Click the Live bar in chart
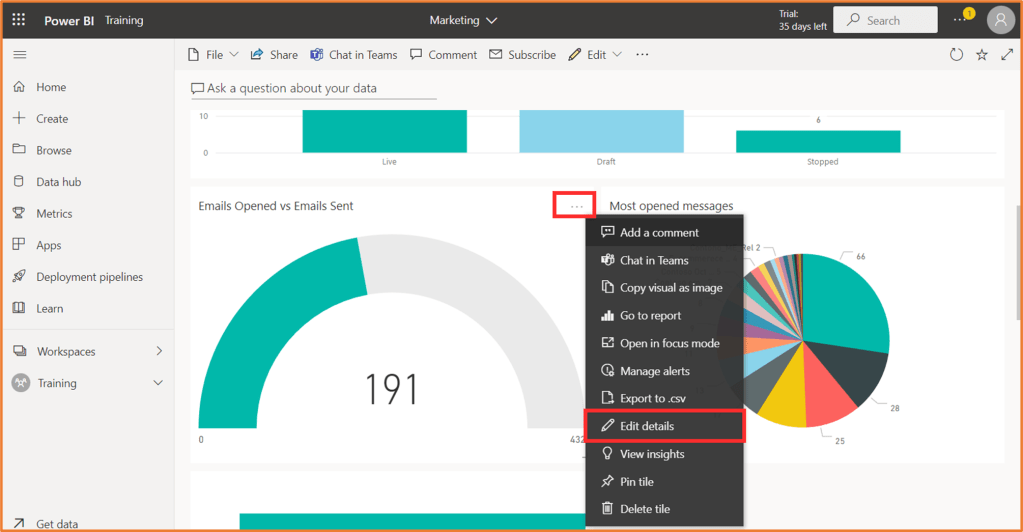 click(384, 131)
